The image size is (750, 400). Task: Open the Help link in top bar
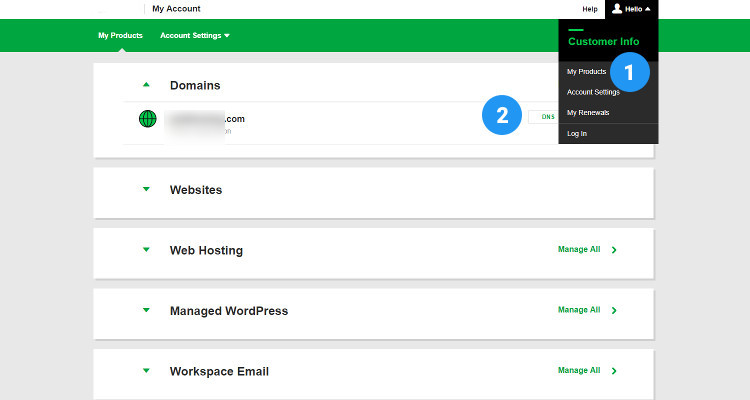590,9
